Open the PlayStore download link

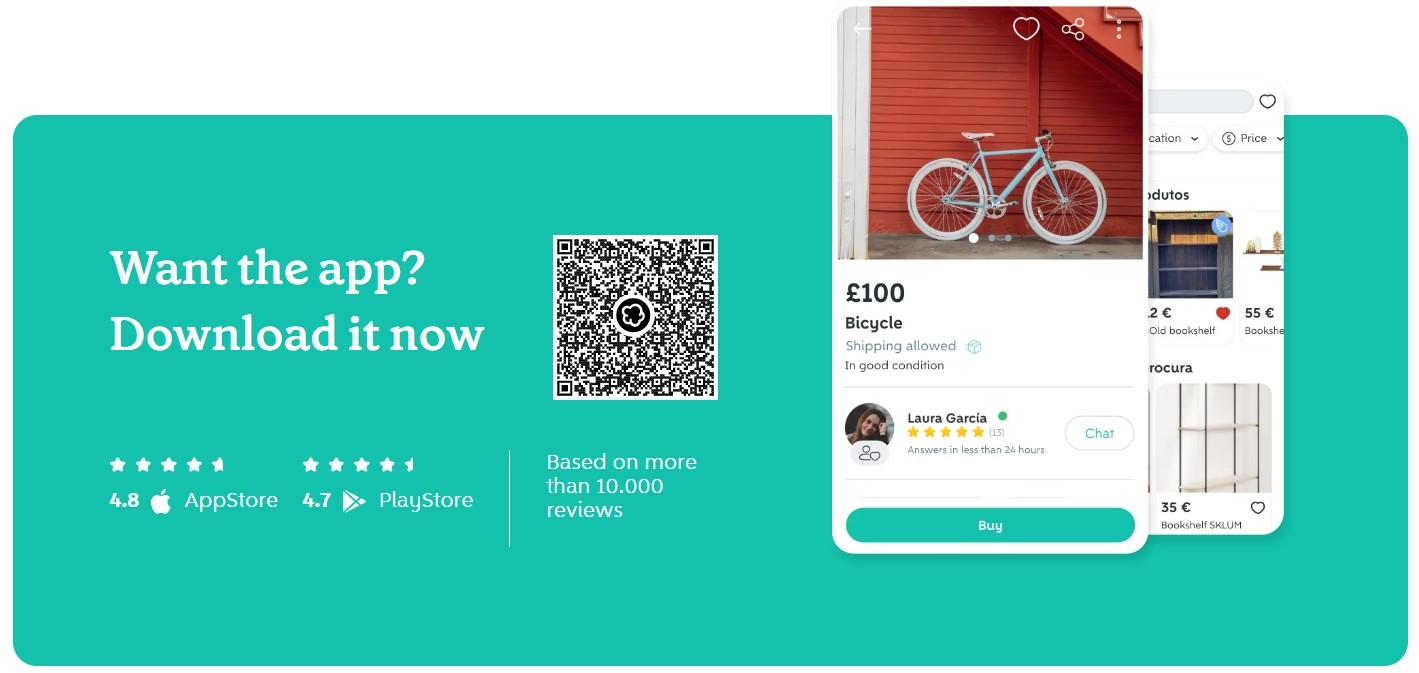pyautogui.click(x=388, y=500)
